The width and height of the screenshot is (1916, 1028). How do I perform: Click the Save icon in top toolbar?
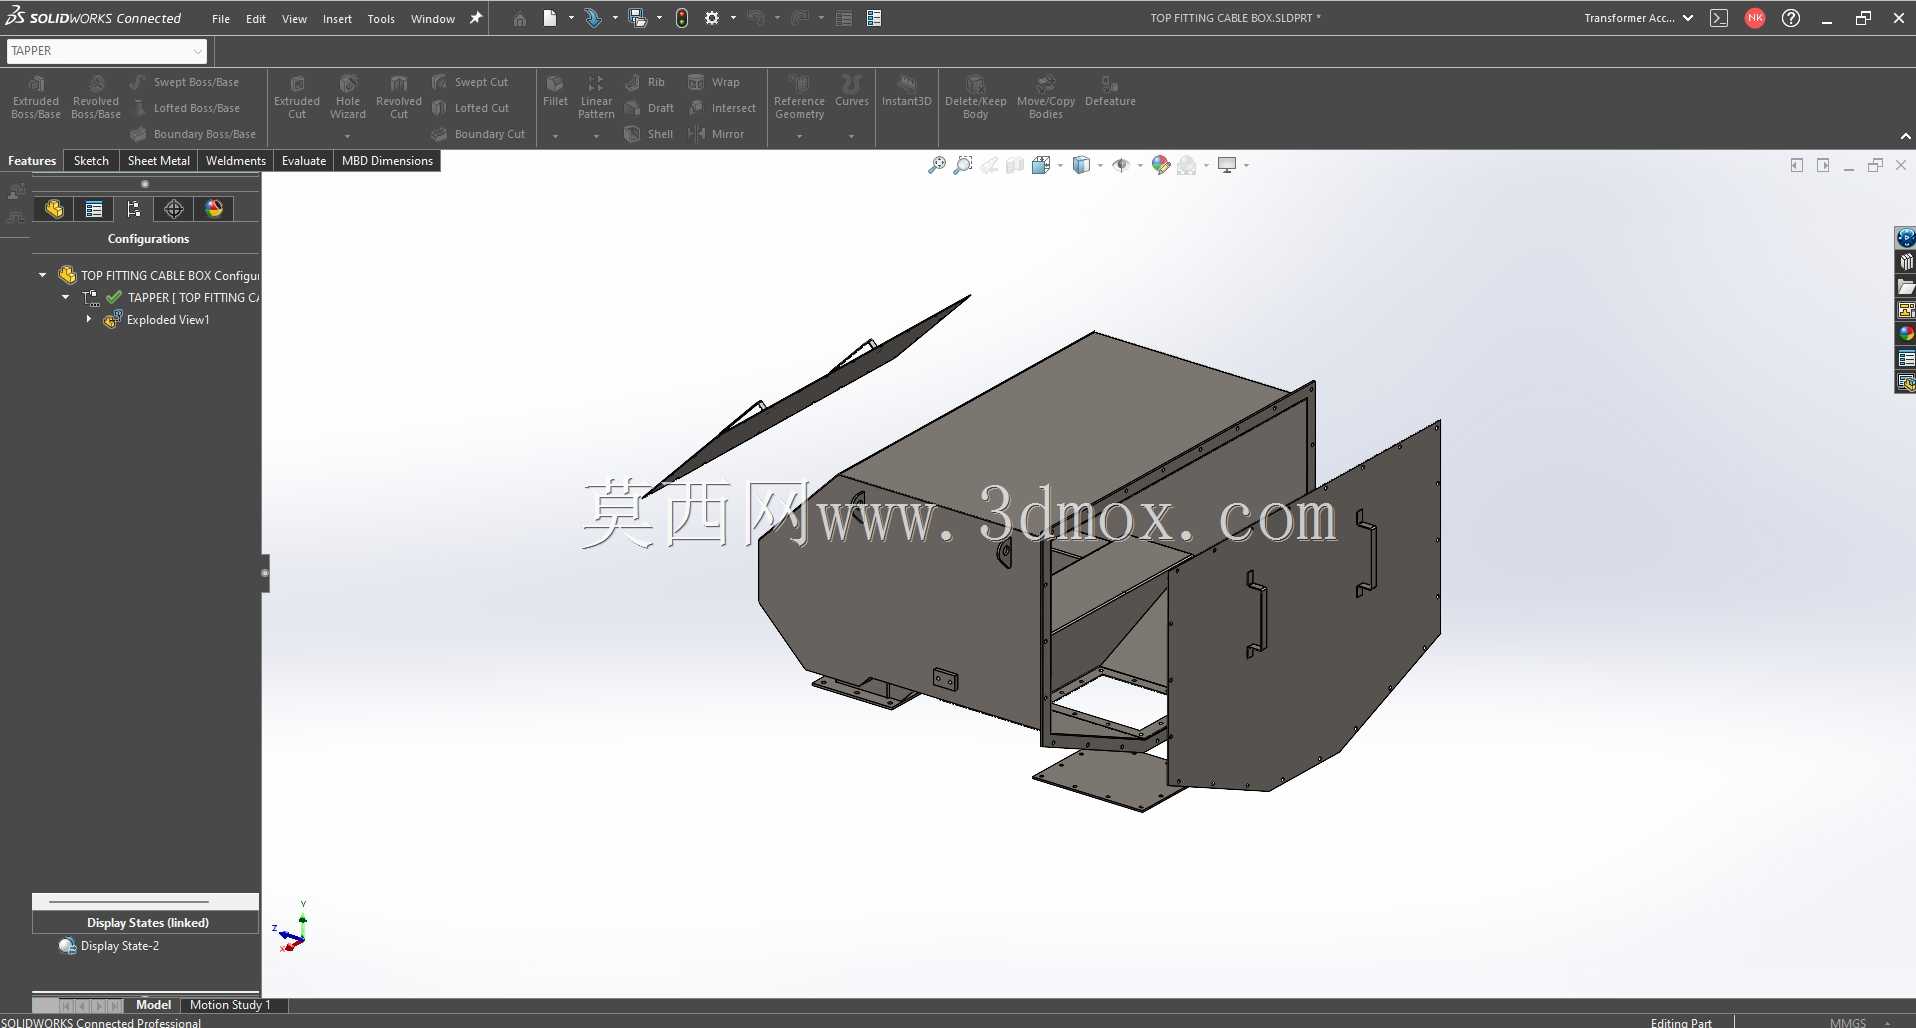(637, 18)
